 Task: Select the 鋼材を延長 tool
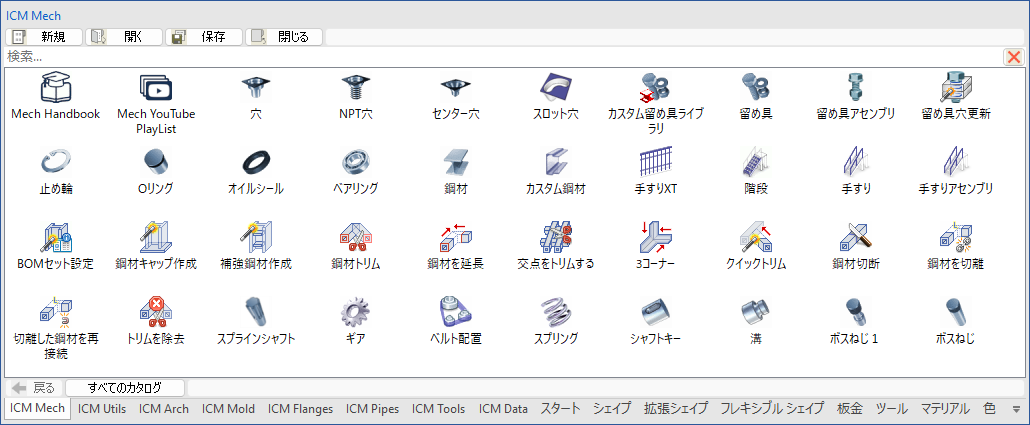point(455,237)
